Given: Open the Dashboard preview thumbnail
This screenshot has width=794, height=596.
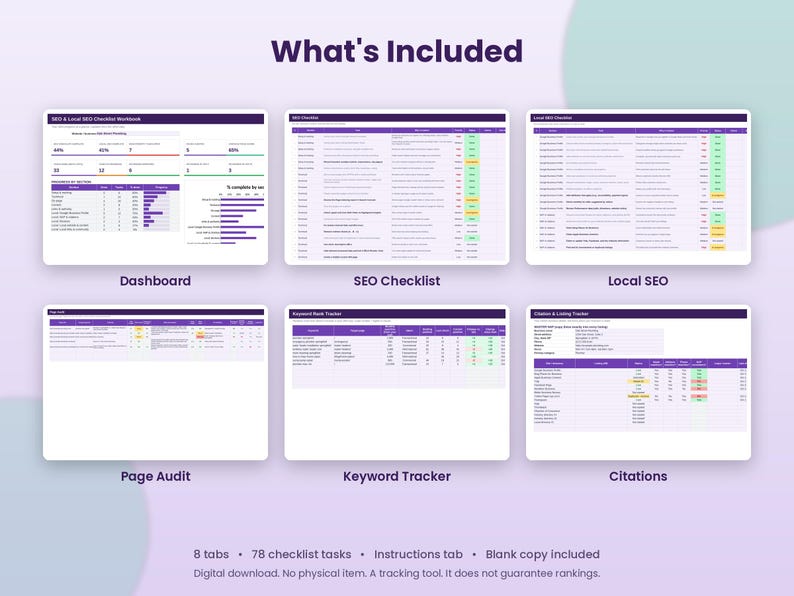Looking at the screenshot, I should [x=155, y=187].
